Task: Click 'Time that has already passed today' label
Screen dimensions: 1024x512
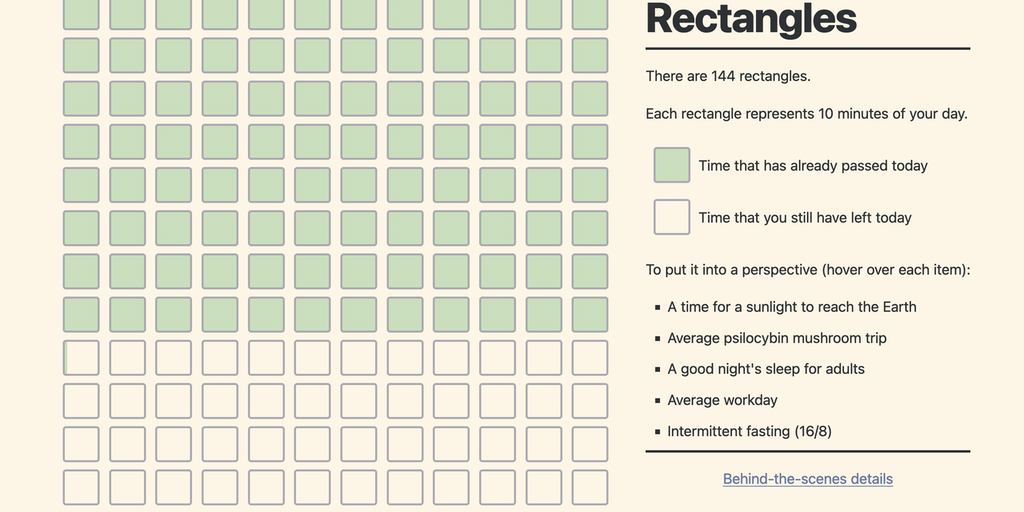Action: pyautogui.click(x=813, y=166)
